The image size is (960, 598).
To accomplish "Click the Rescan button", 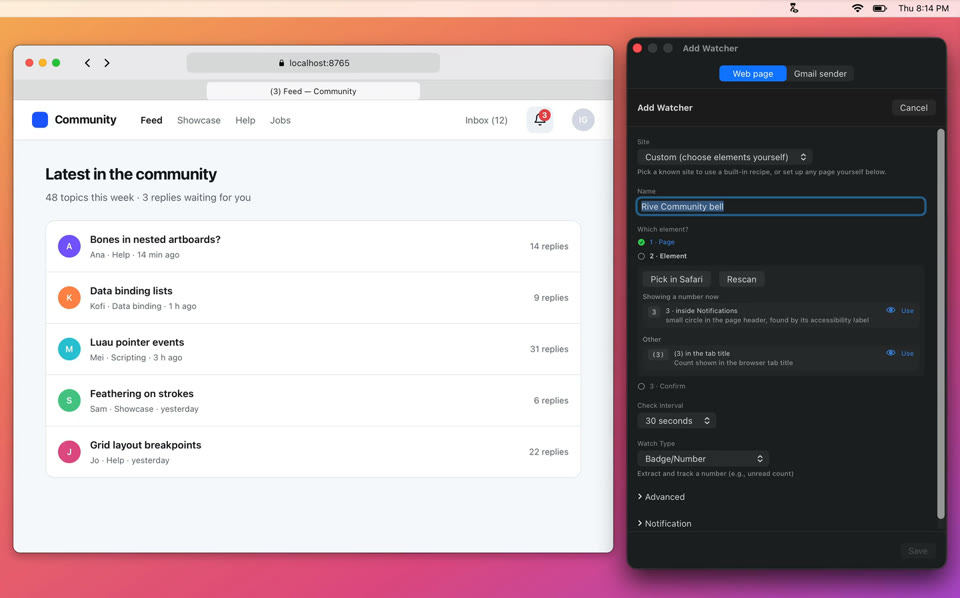I will click(741, 279).
